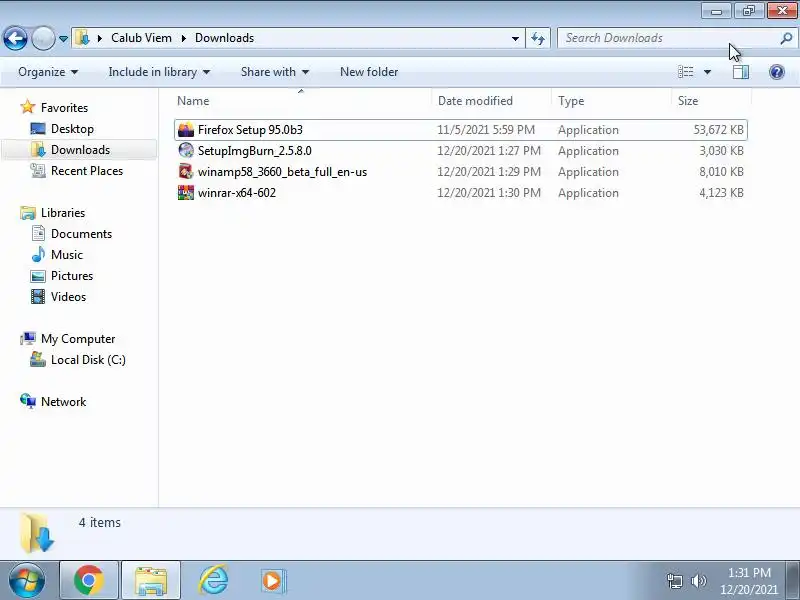Click the Help question mark icon
The image size is (800, 600).
click(x=777, y=72)
